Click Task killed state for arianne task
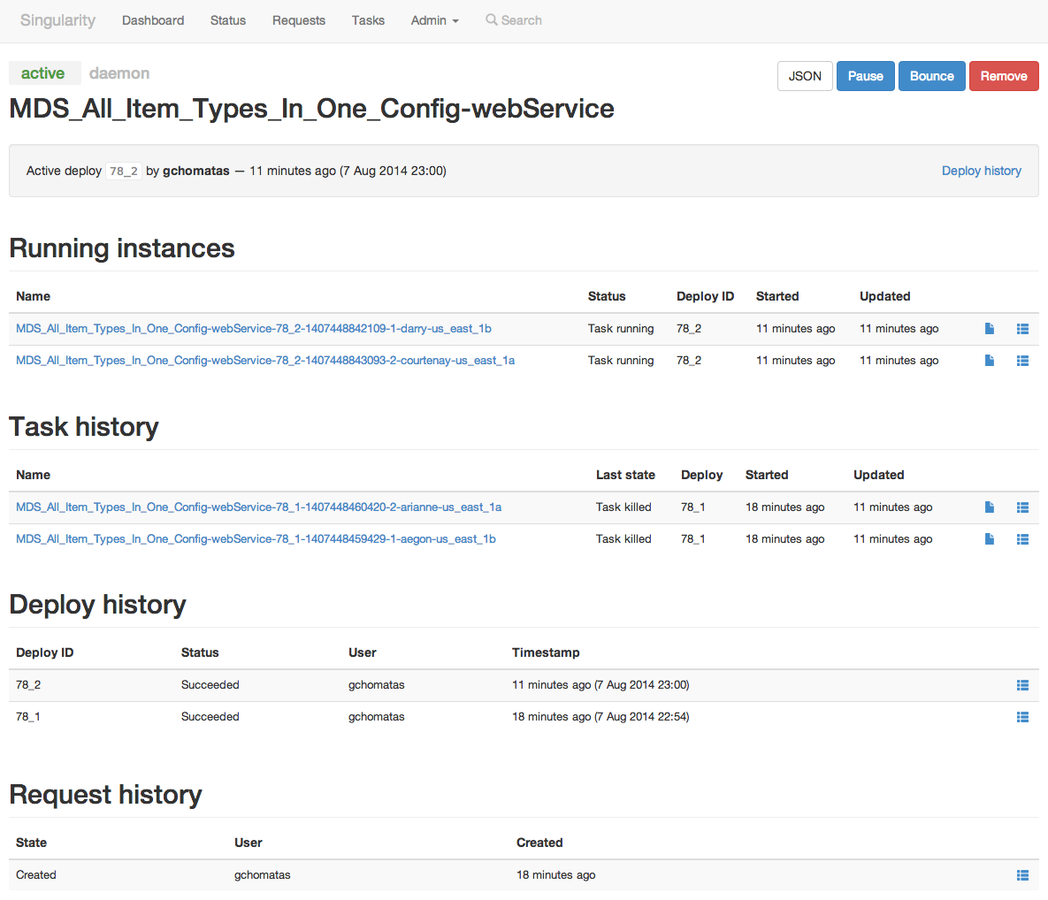This screenshot has height=900, width=1048. pos(624,507)
